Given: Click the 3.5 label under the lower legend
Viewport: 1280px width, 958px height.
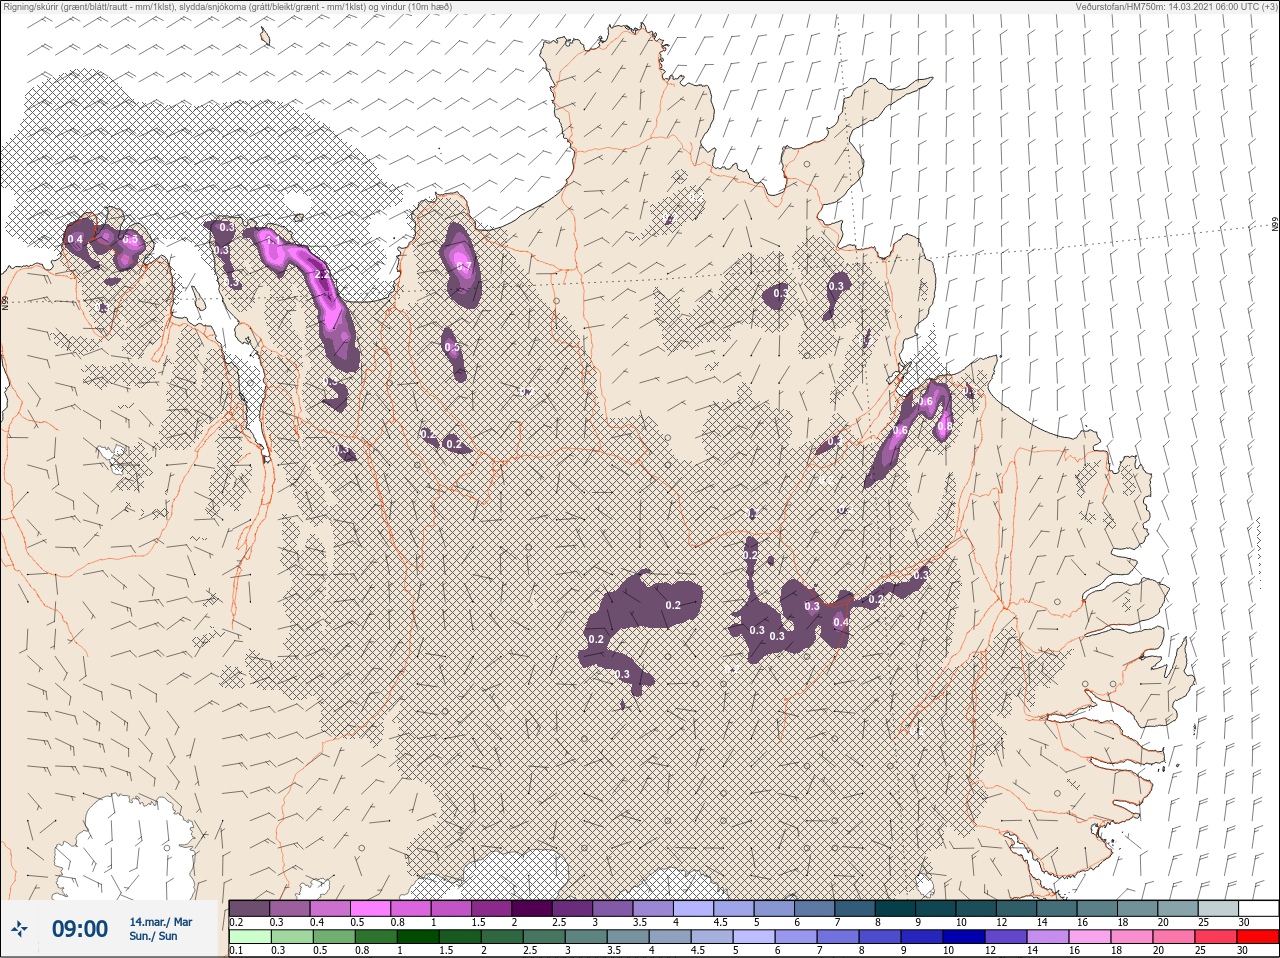Looking at the screenshot, I should point(615,951).
